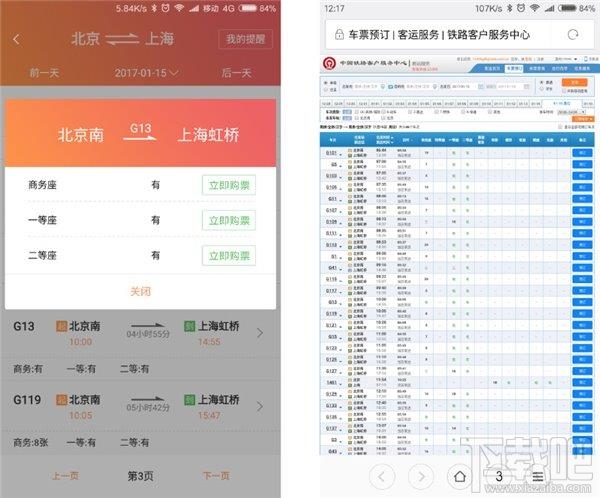Expand the G11 train stop details

[341, 200]
